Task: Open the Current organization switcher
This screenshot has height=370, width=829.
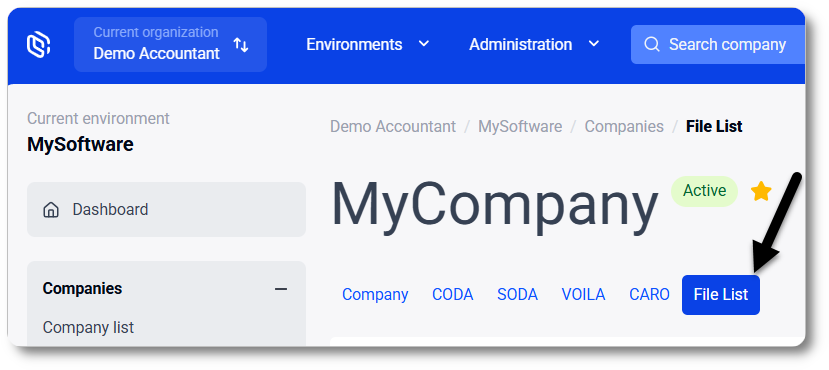Action: 170,44
